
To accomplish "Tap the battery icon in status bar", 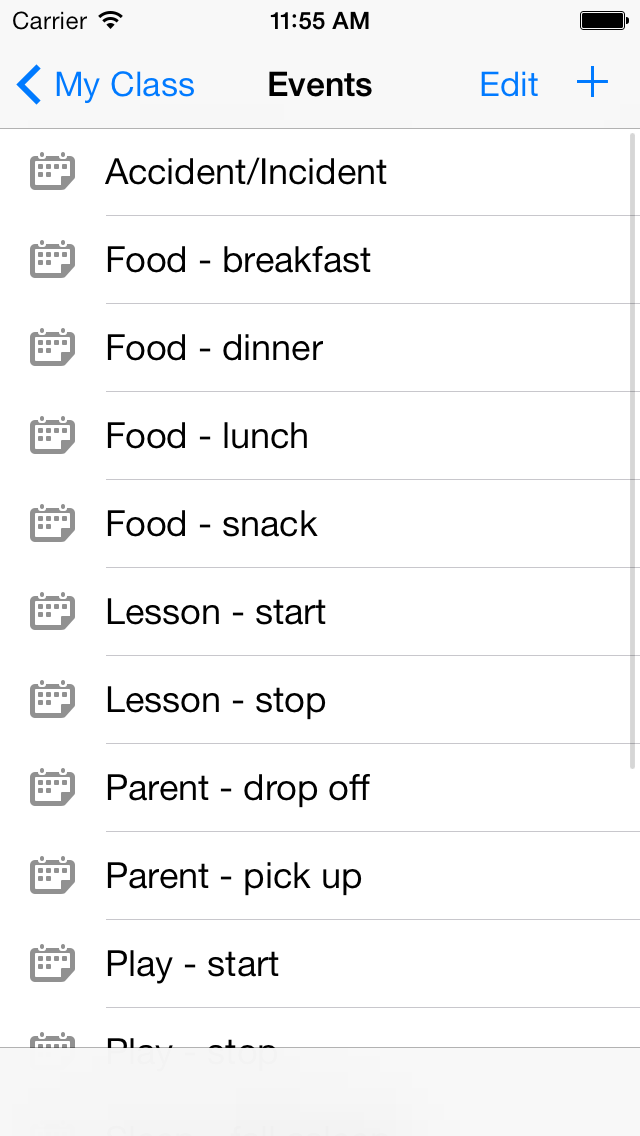I will point(604,21).
